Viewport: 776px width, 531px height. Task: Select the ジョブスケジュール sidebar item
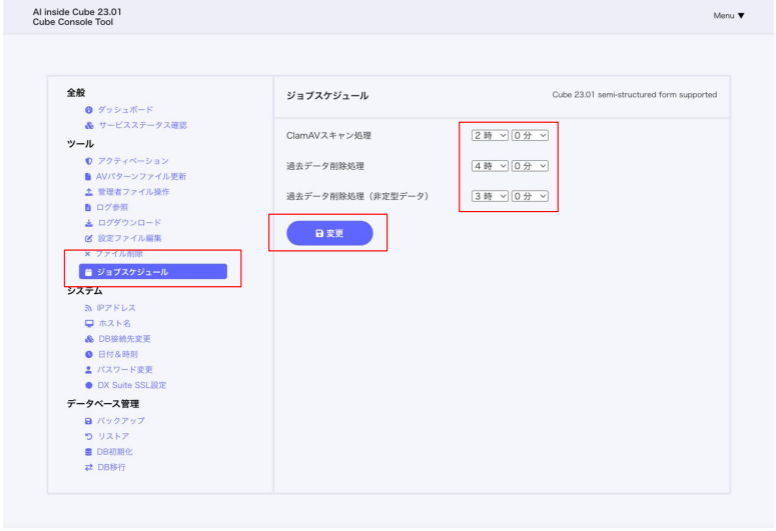pos(153,272)
